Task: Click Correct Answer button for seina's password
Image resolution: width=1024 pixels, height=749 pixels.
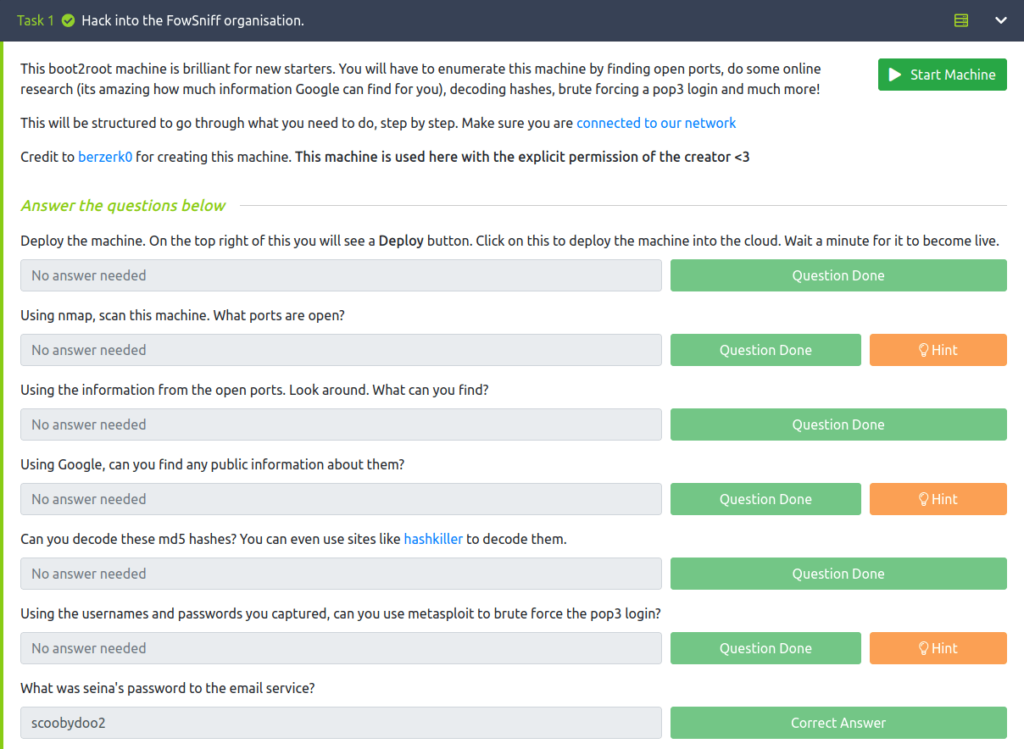Action: [x=838, y=722]
